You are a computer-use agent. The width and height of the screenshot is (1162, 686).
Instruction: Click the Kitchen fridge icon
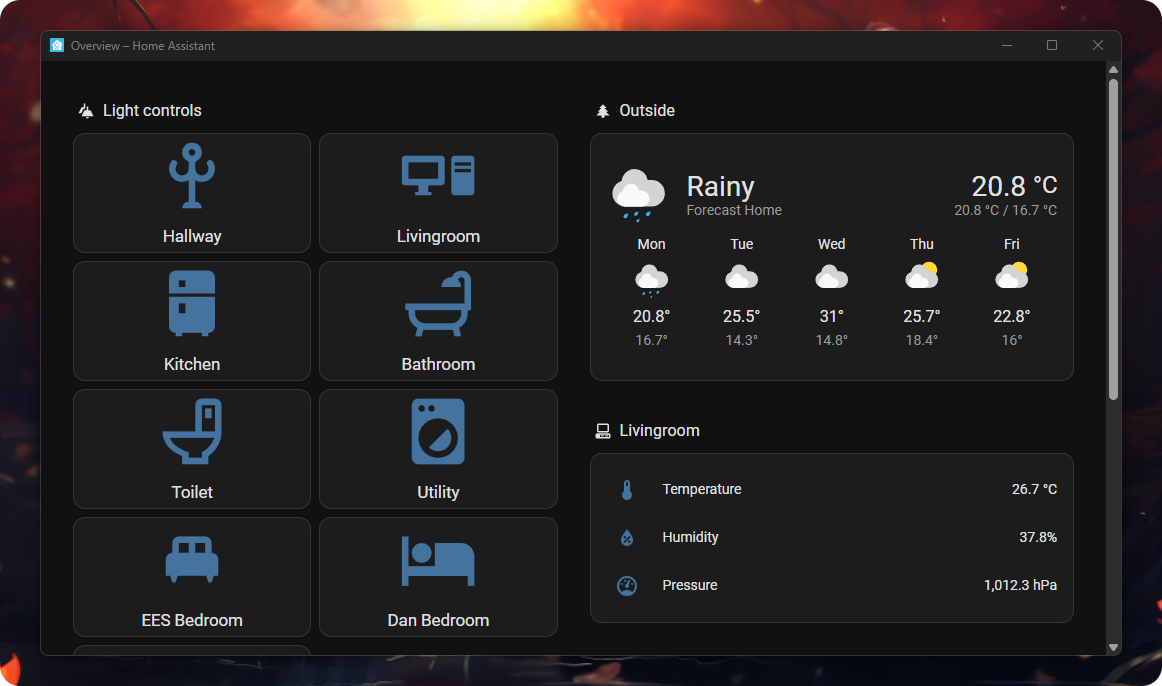coord(192,303)
